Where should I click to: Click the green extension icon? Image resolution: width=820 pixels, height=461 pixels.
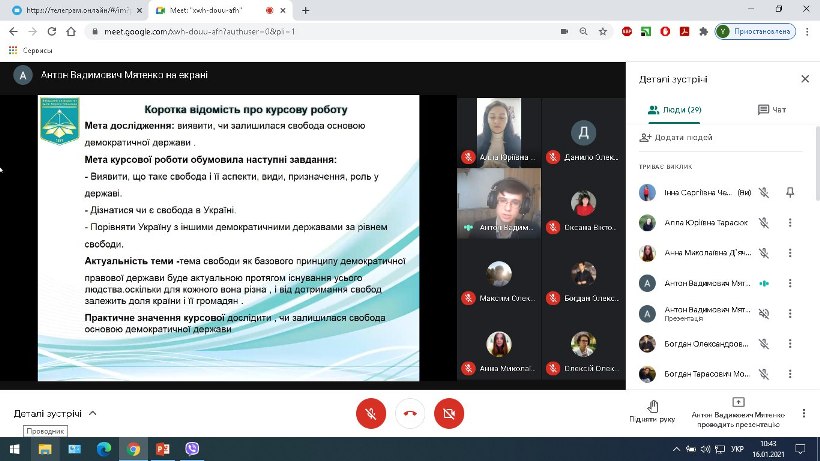(x=646, y=31)
